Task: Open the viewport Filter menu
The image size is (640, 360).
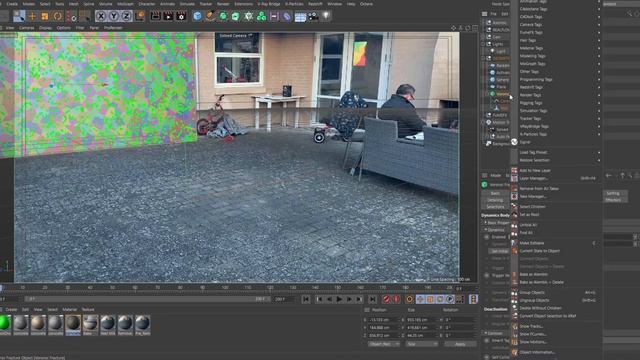Action: pos(80,28)
